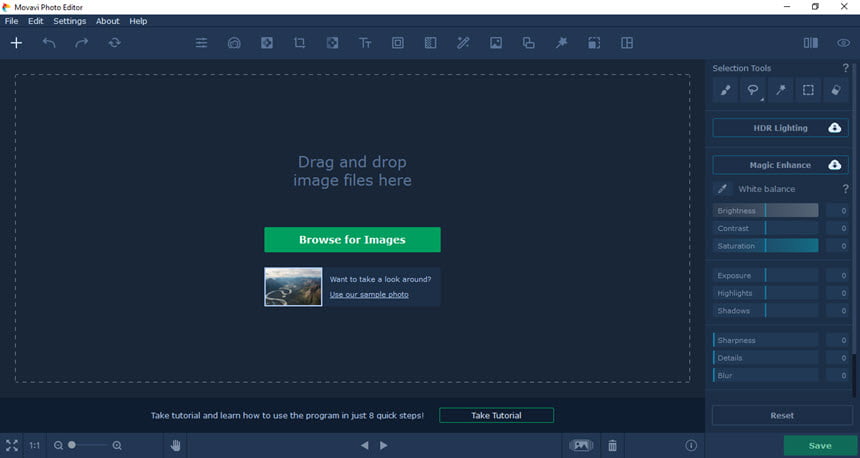Click the Highlights slider
This screenshot has width=860, height=458.
click(x=766, y=293)
